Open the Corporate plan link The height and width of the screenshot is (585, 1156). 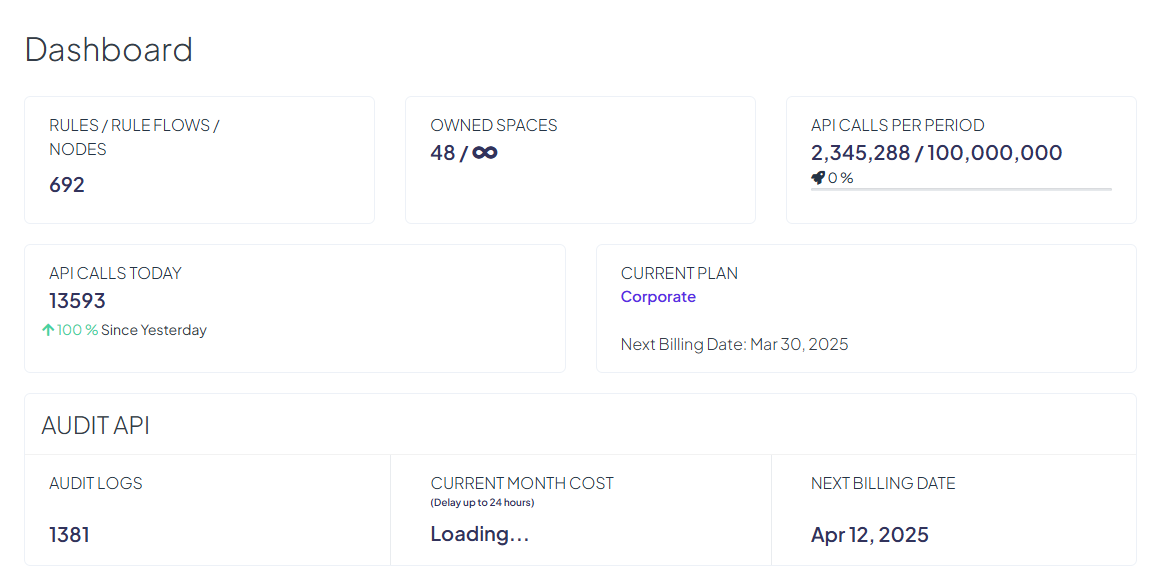click(658, 297)
